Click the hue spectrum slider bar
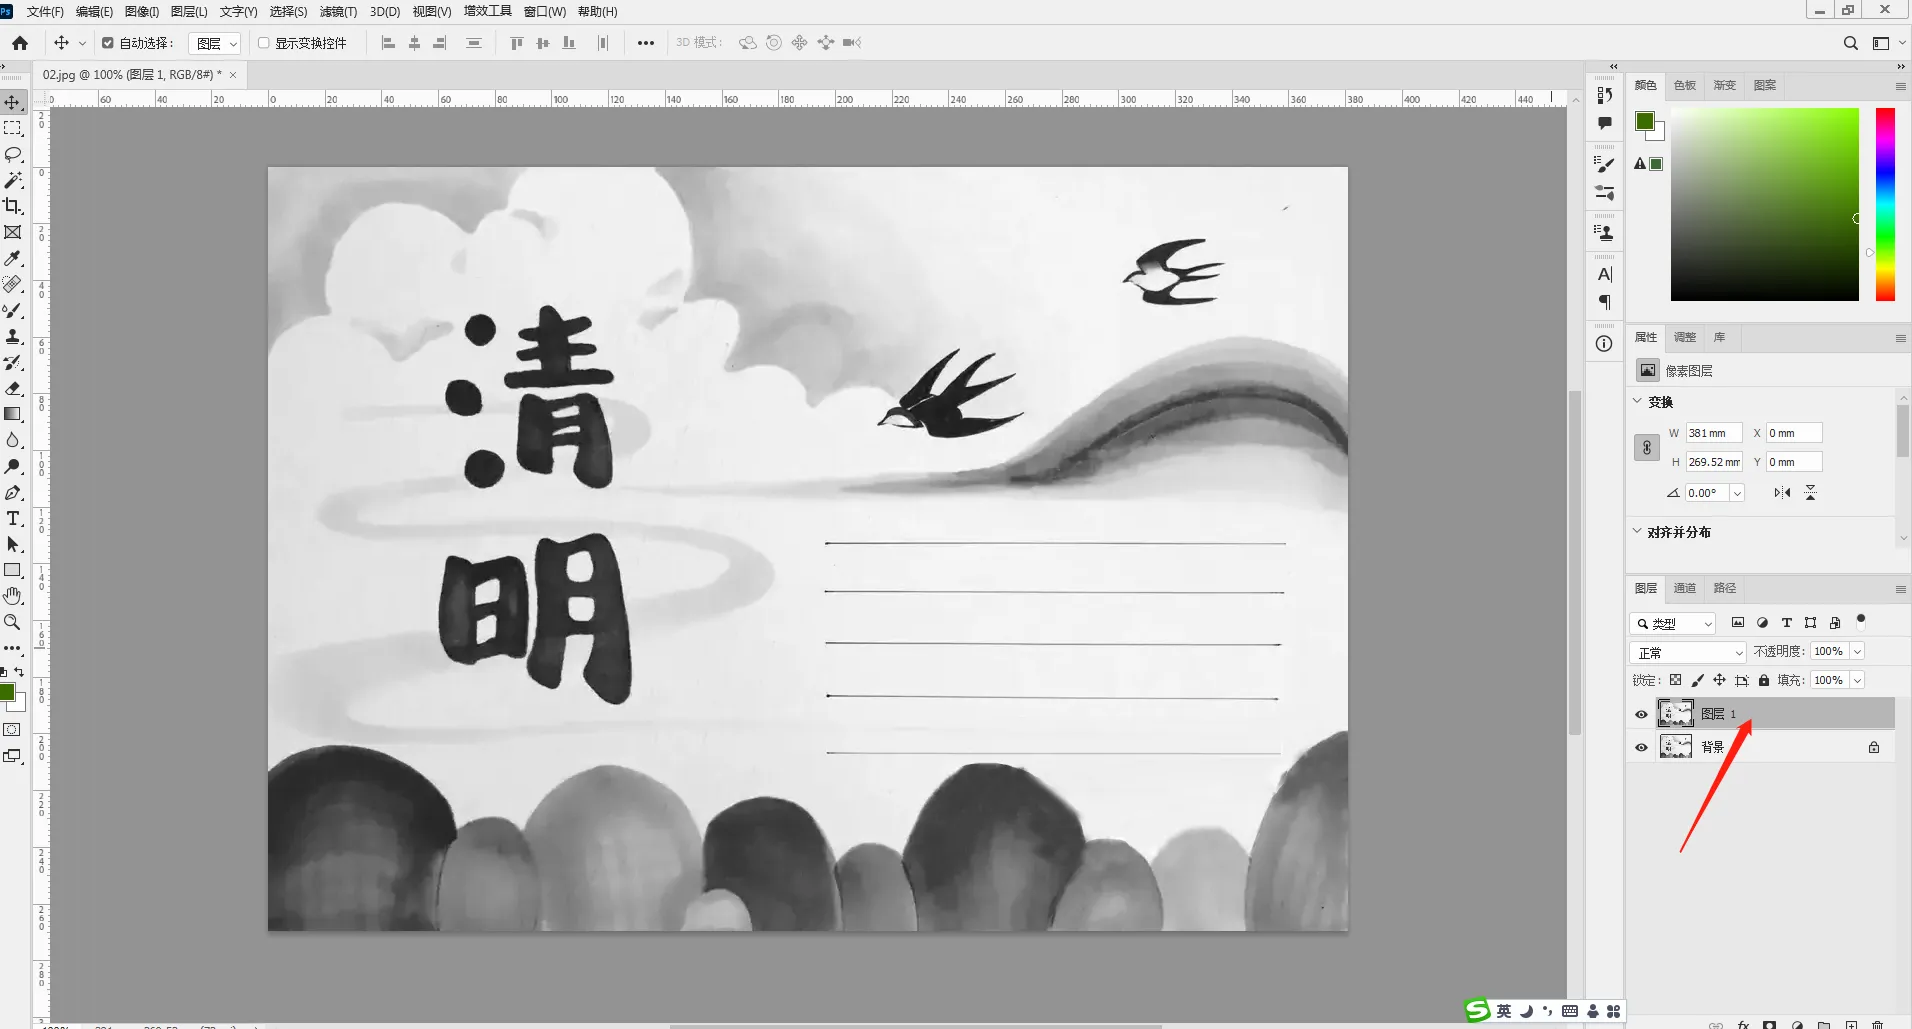The image size is (1912, 1029). pos(1885,204)
